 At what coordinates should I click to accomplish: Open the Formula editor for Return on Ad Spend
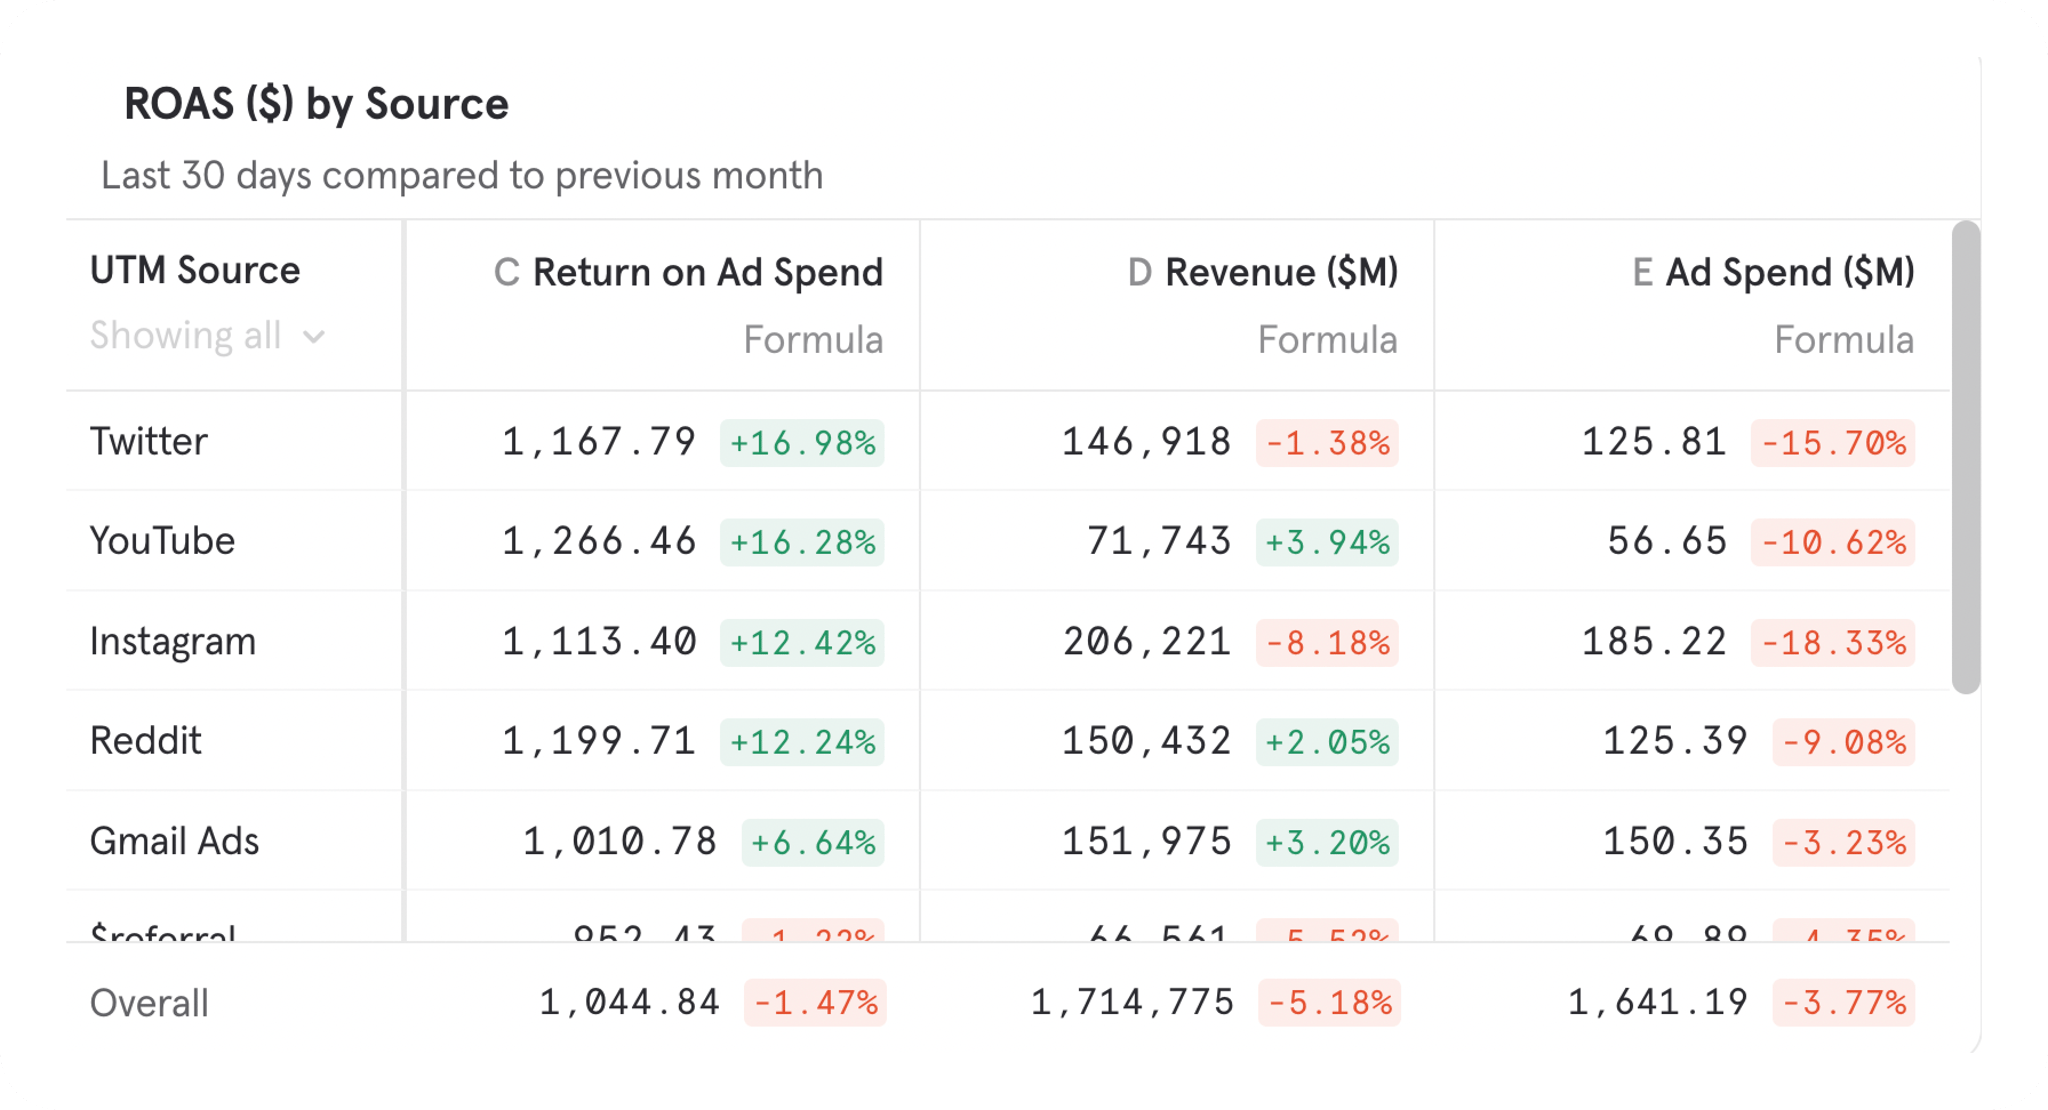[815, 340]
